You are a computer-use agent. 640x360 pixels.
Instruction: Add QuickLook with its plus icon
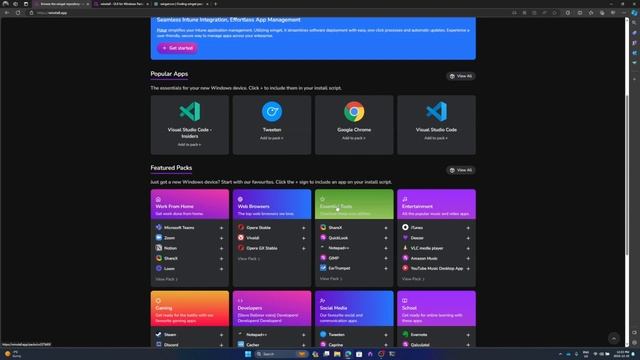tap(386, 238)
